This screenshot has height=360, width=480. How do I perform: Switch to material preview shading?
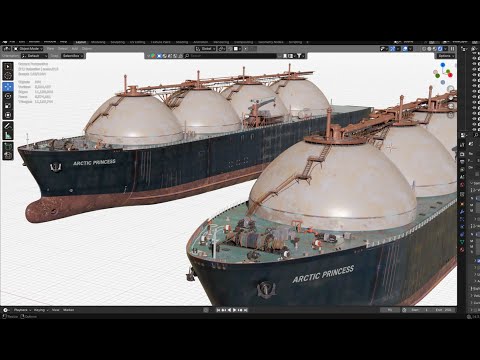[x=435, y=49]
